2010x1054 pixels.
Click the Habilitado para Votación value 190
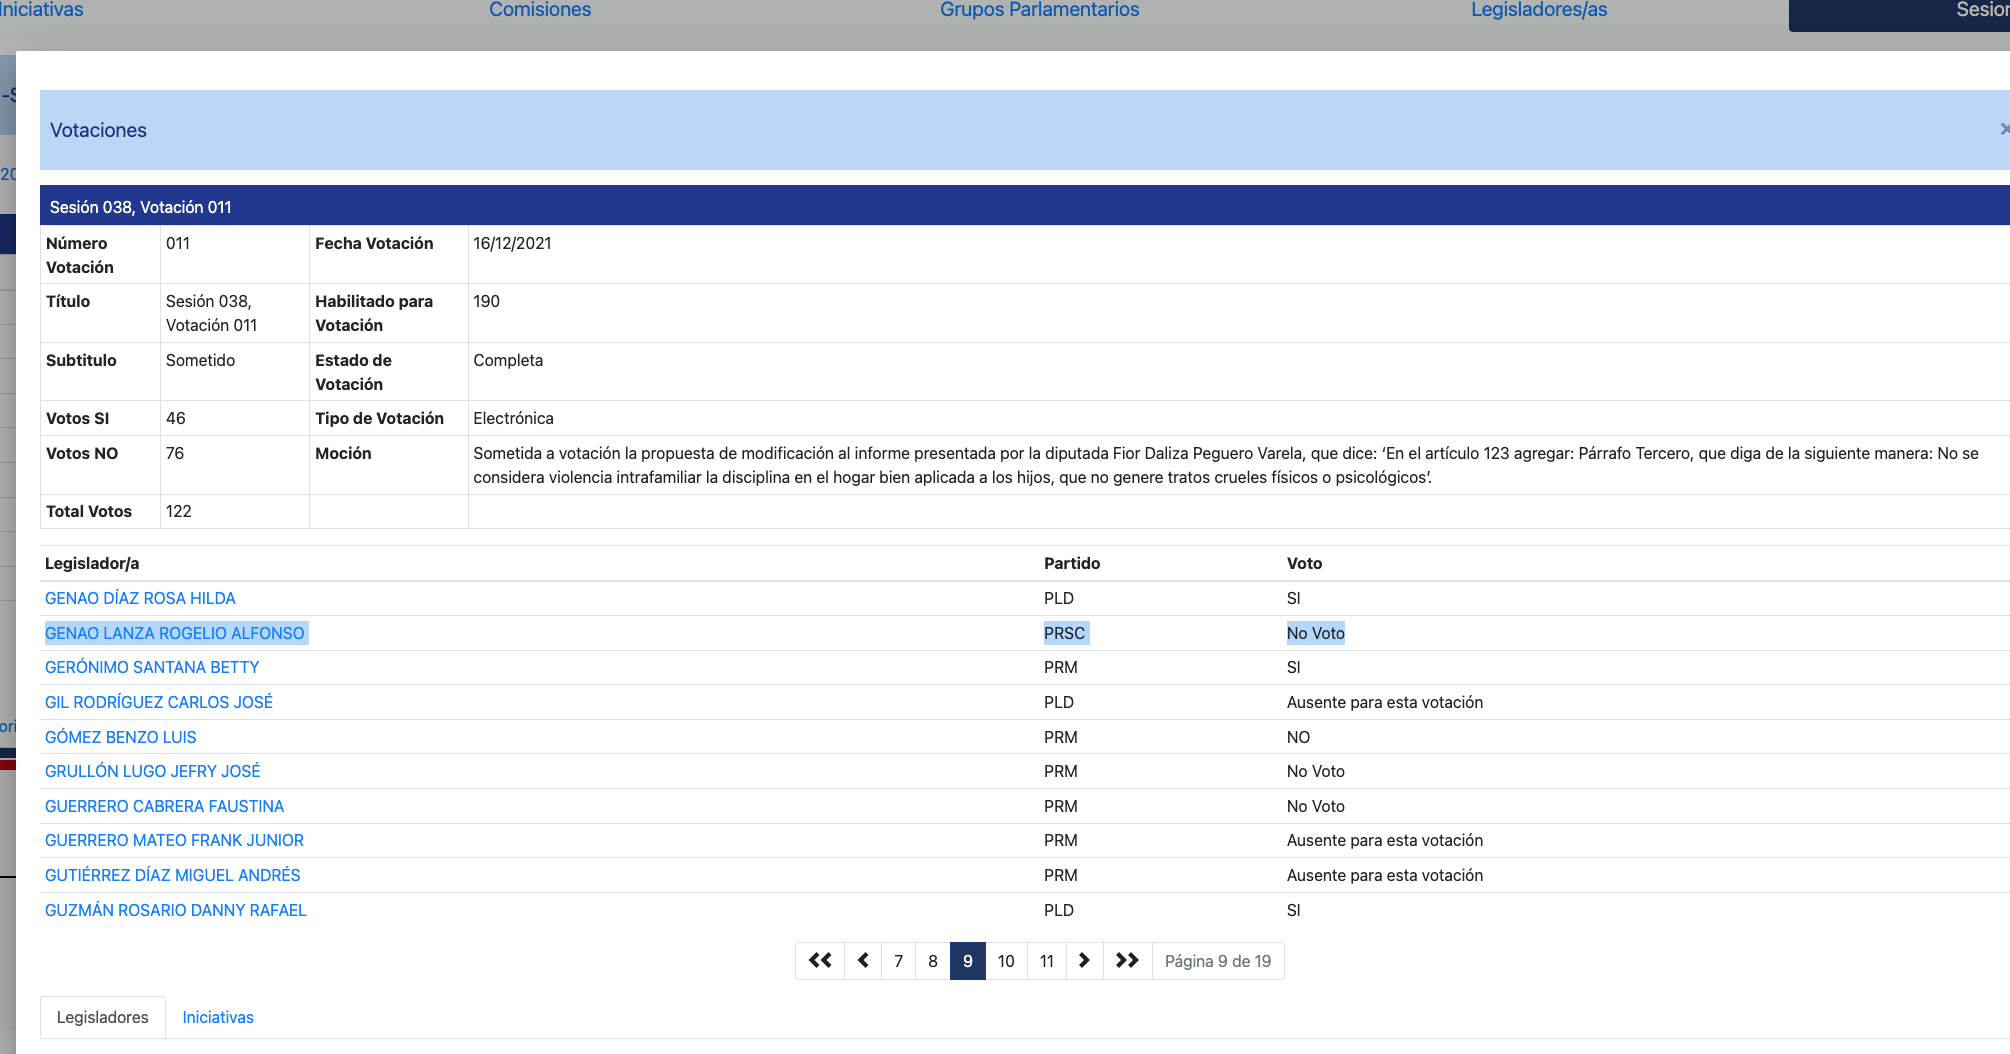tap(487, 301)
